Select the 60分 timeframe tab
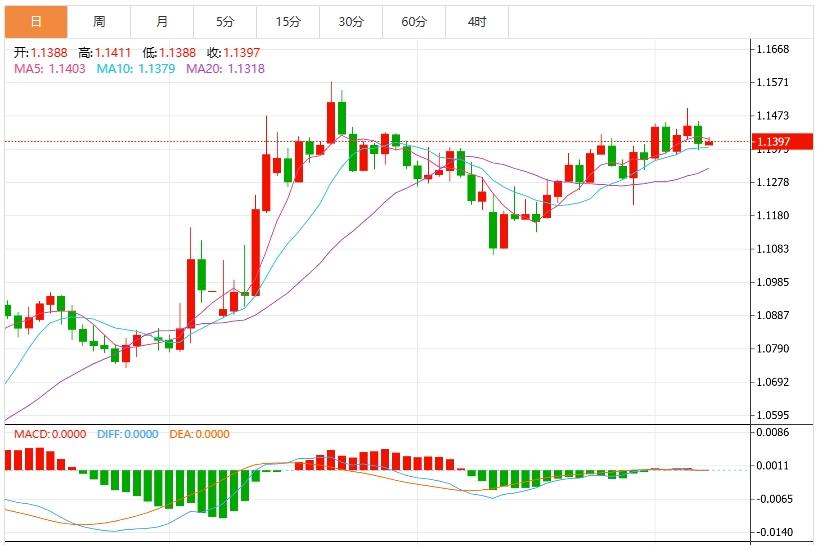817x545 pixels. click(x=414, y=21)
